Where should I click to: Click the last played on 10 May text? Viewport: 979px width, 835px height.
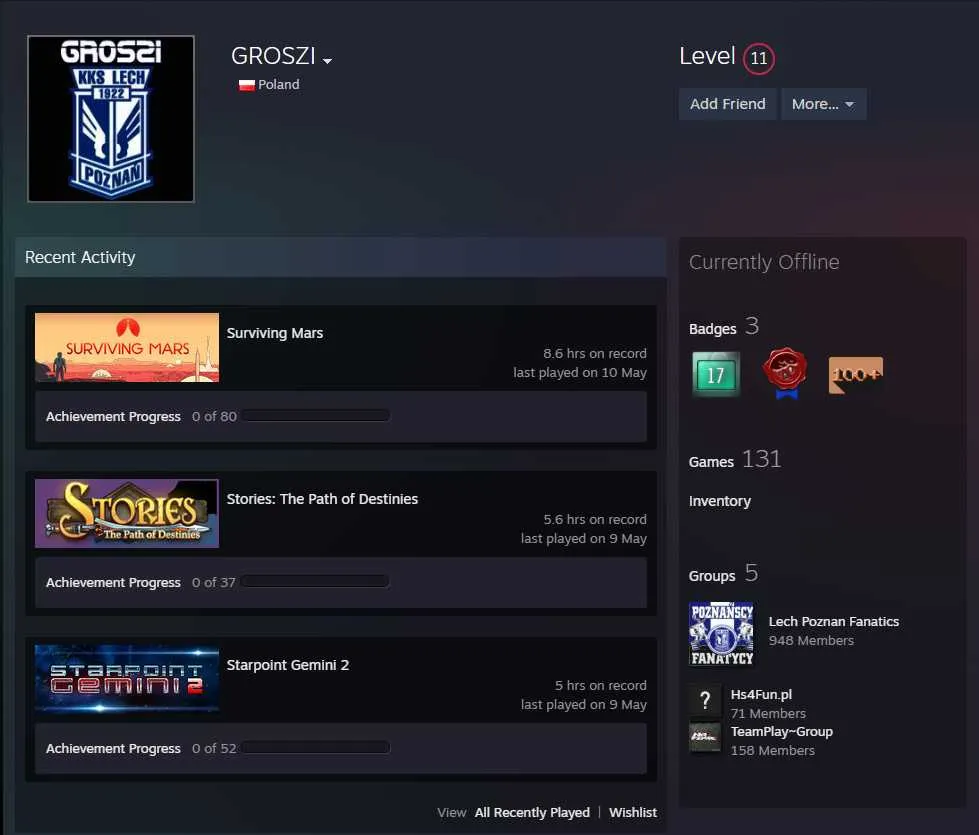click(x=579, y=373)
